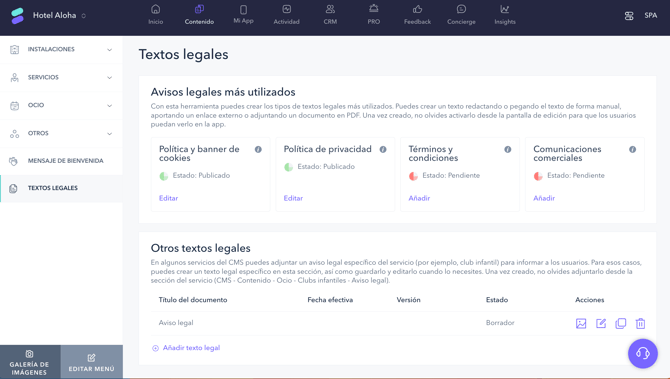Open the Concierge section
This screenshot has height=379, width=670.
click(461, 15)
